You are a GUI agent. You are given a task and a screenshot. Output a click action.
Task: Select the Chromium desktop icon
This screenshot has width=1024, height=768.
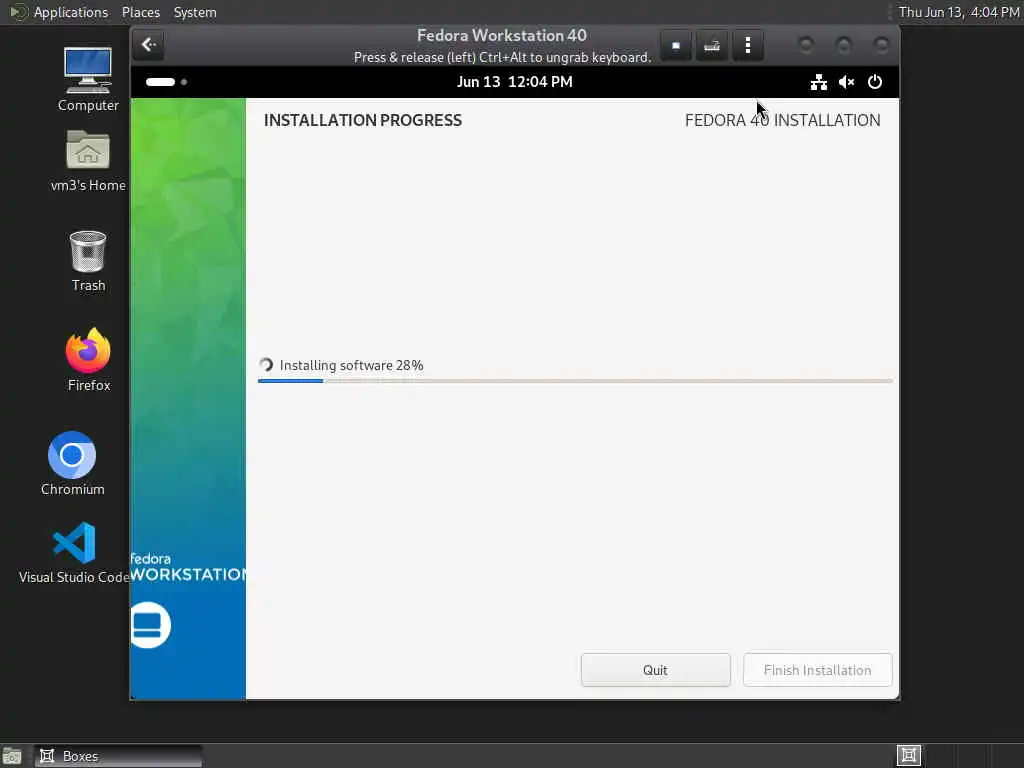click(x=72, y=464)
